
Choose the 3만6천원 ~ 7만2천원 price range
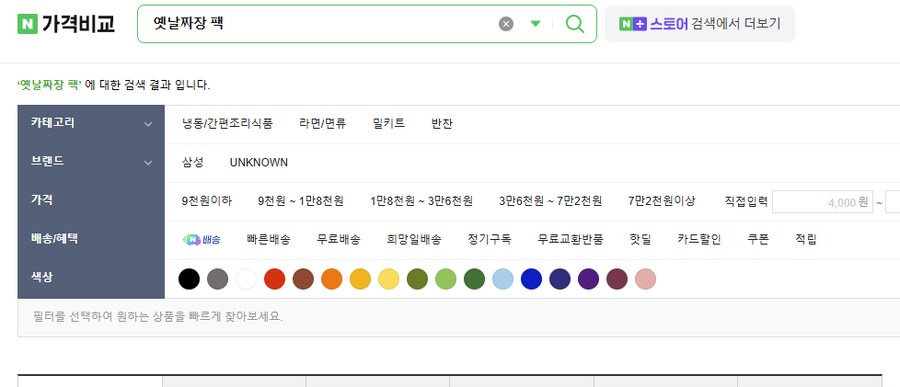click(550, 201)
